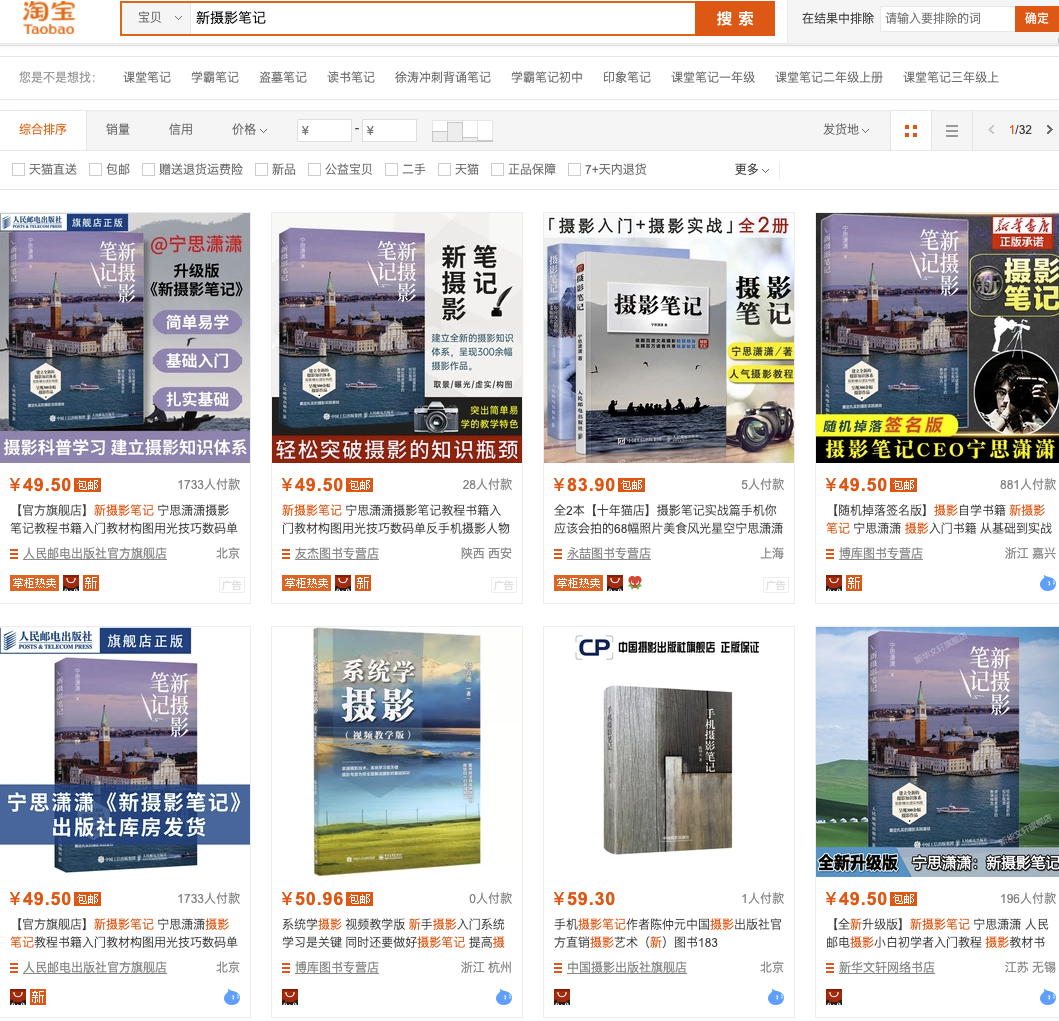Image resolution: width=1059 pixels, height=1021 pixels.
Task: Enable 正品保障 filter checkbox
Action: pyautogui.click(x=497, y=169)
